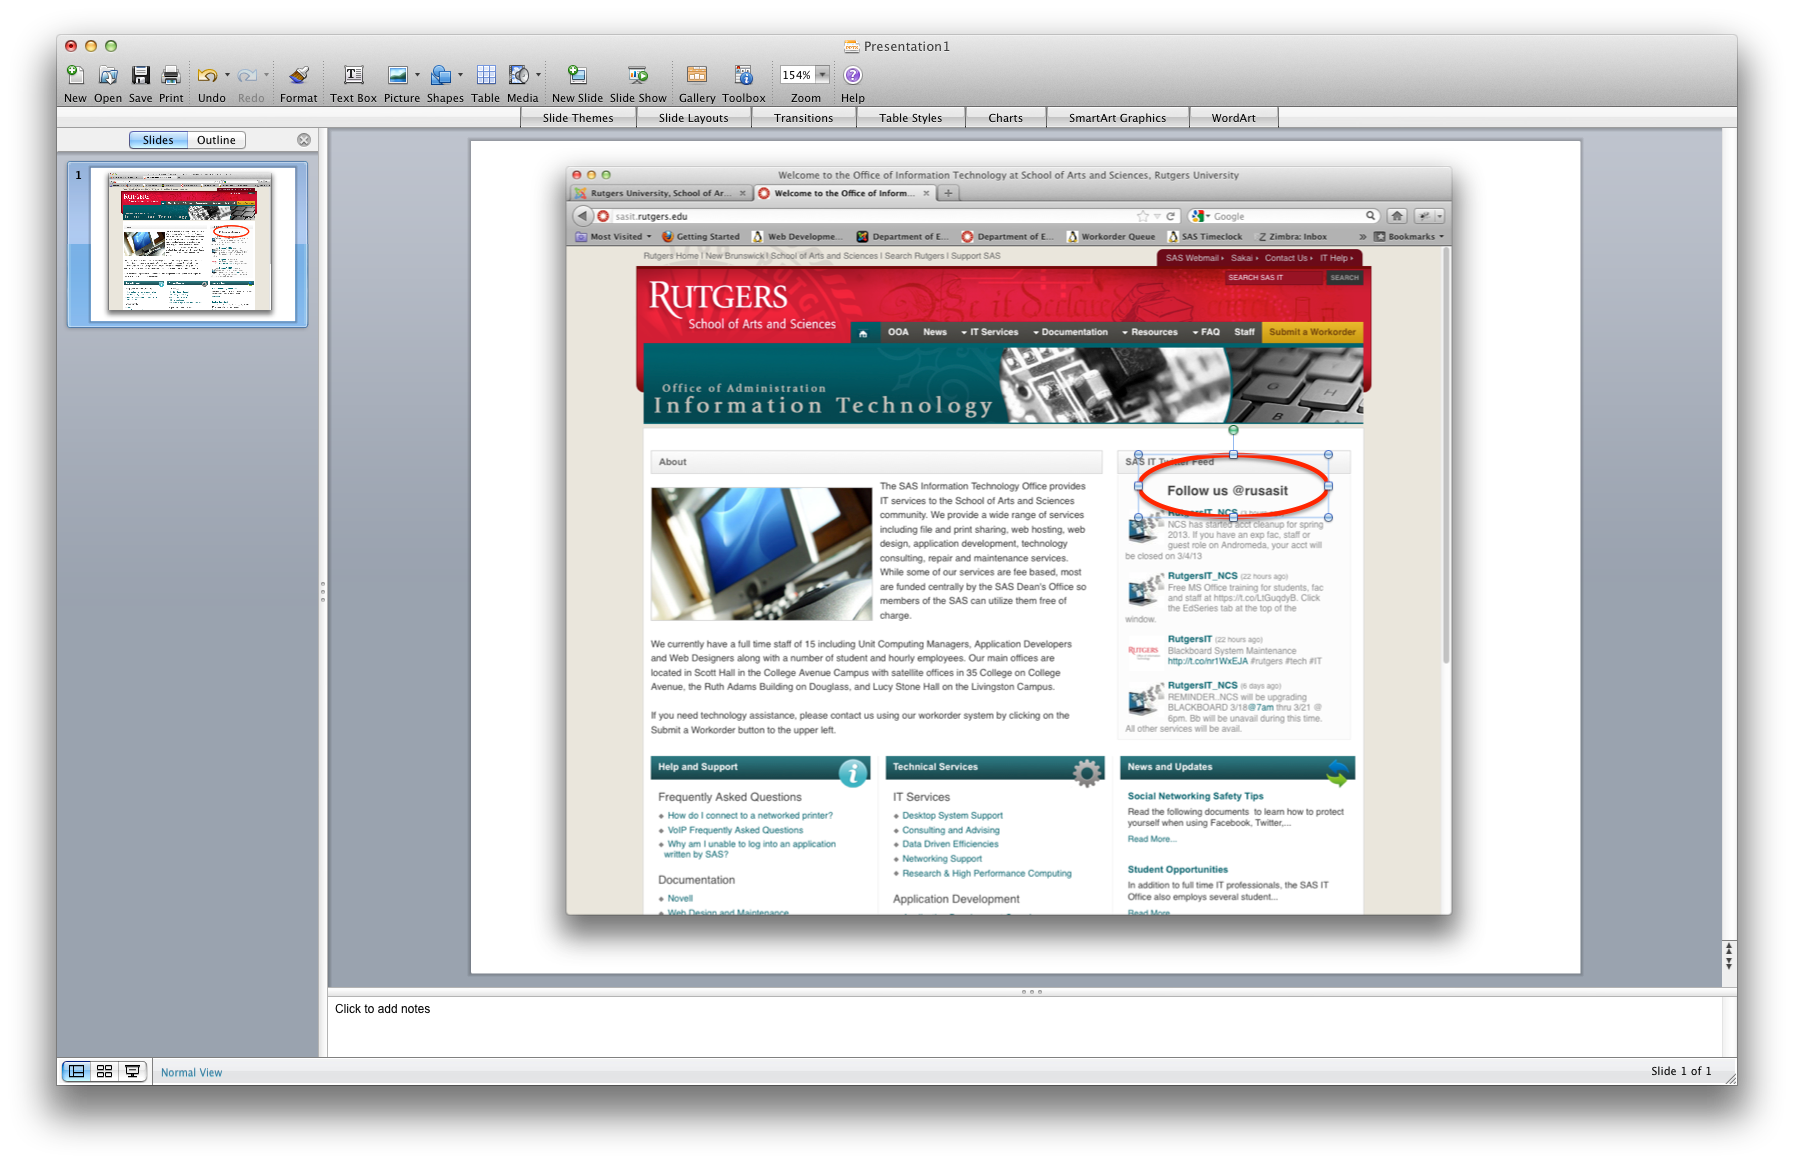The height and width of the screenshot is (1164, 1794).
Task: Open the Table Styles tab
Action: click(911, 118)
